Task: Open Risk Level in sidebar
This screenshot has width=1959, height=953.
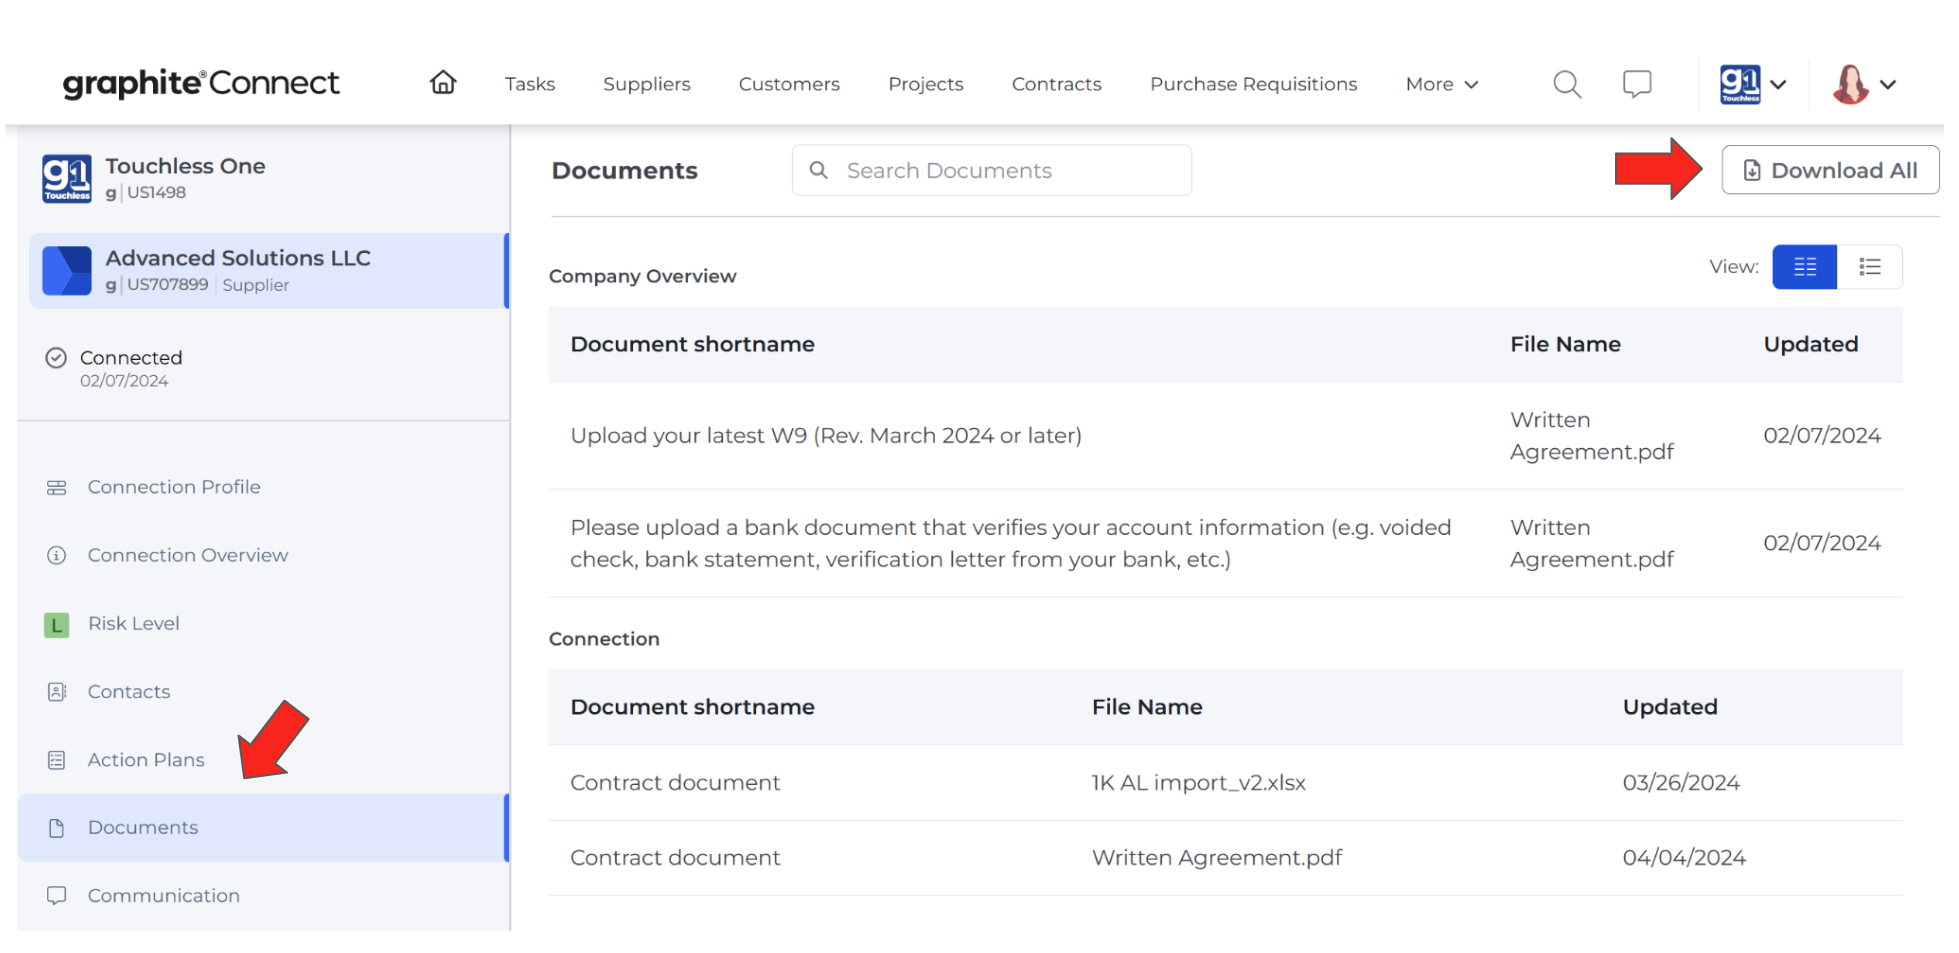Action: click(134, 623)
